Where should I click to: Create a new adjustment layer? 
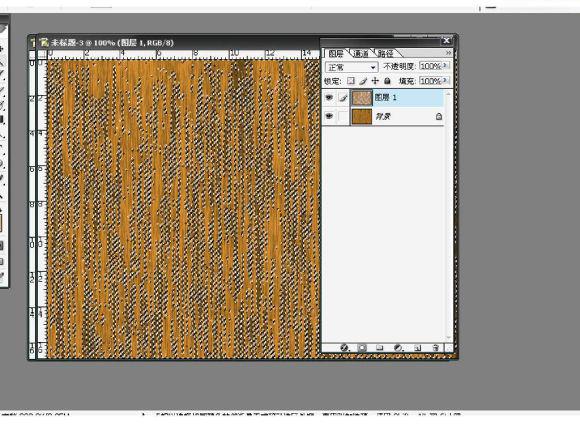[x=398, y=348]
